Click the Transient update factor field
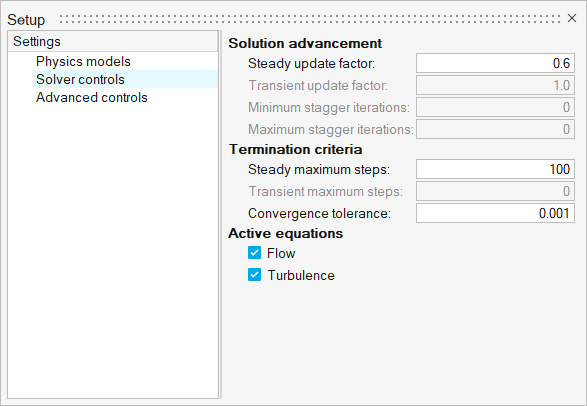 [495, 85]
